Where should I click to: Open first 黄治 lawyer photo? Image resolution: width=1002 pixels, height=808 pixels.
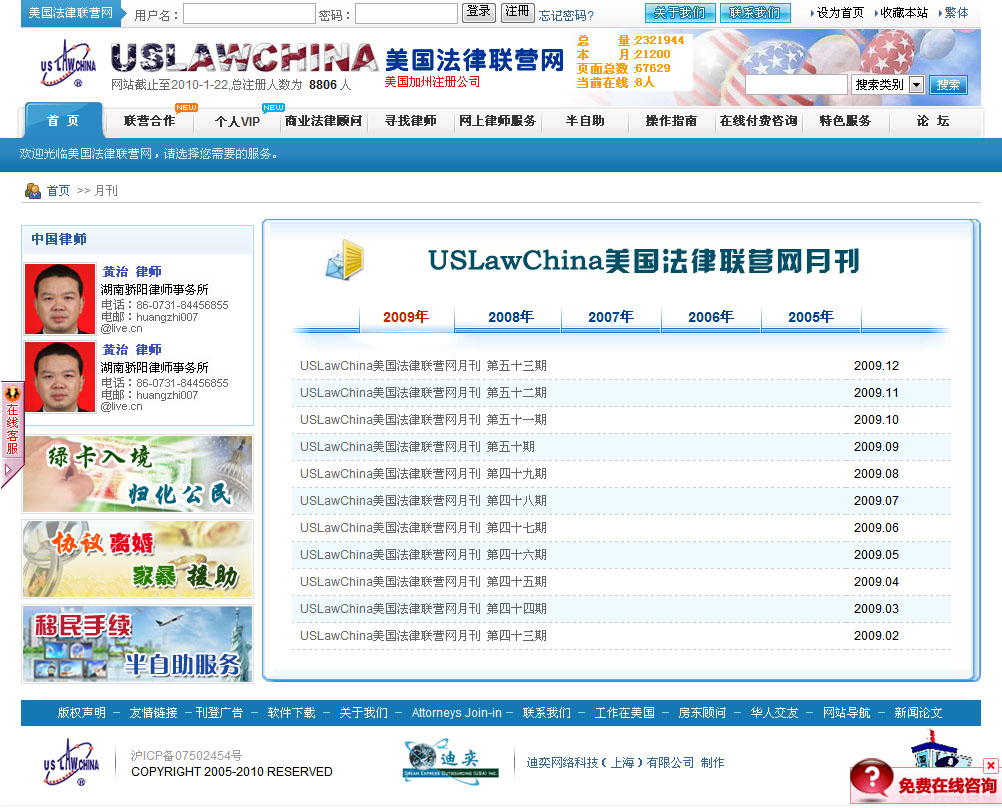[59, 299]
